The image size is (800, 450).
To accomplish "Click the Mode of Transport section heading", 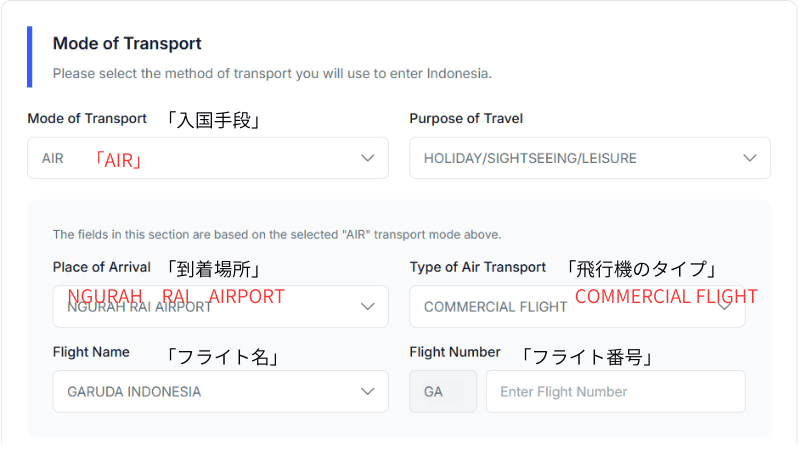I will (x=127, y=43).
